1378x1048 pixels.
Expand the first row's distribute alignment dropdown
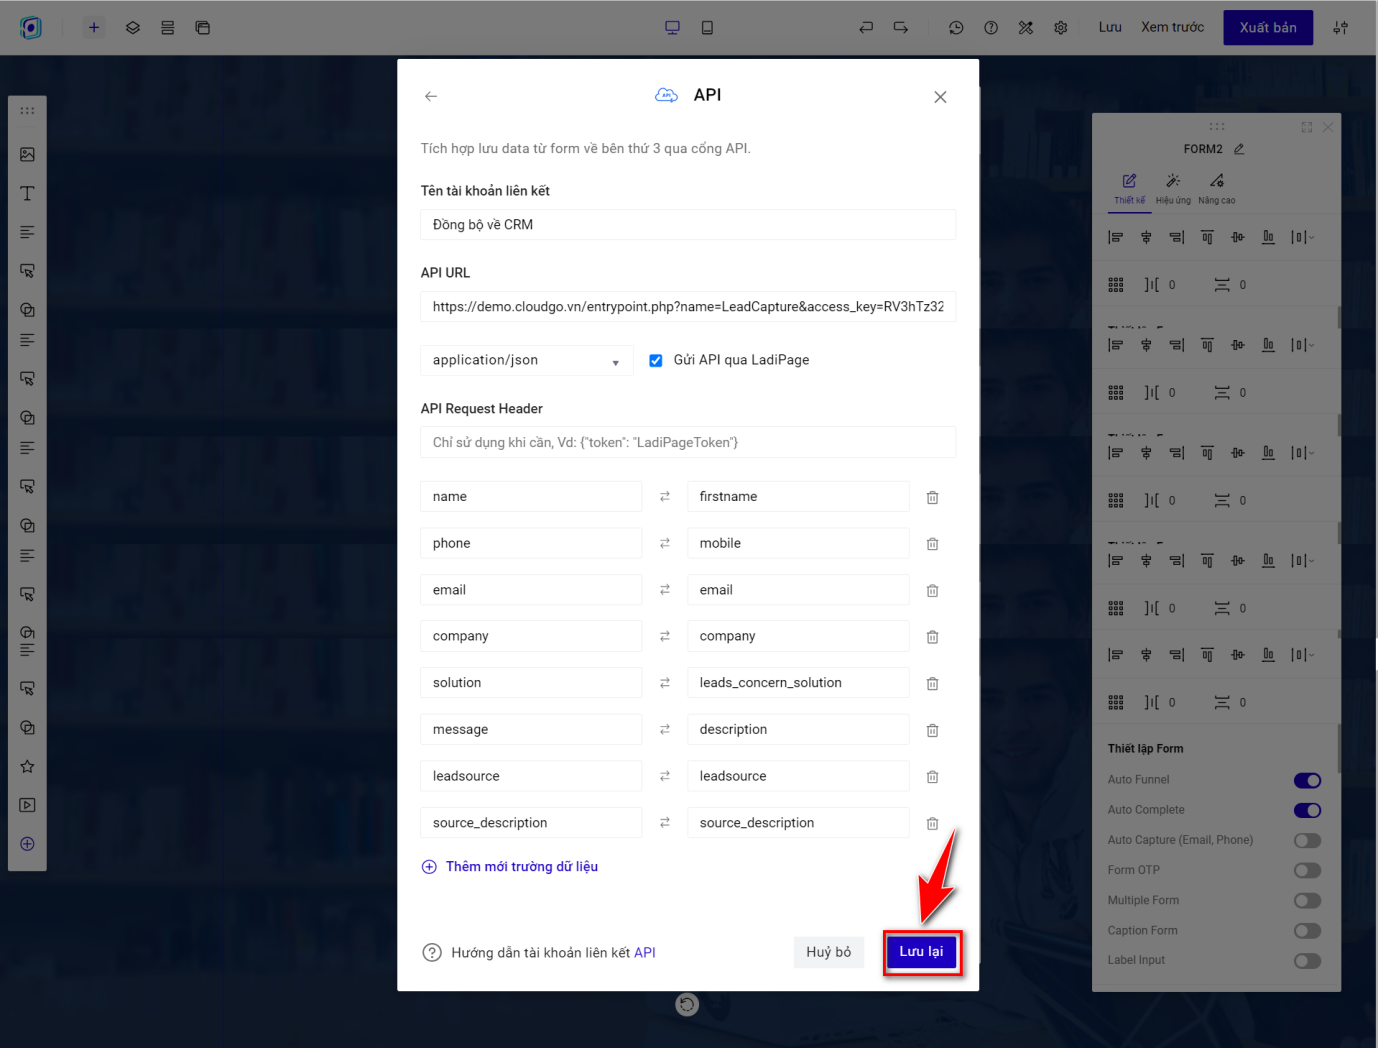[1302, 237]
